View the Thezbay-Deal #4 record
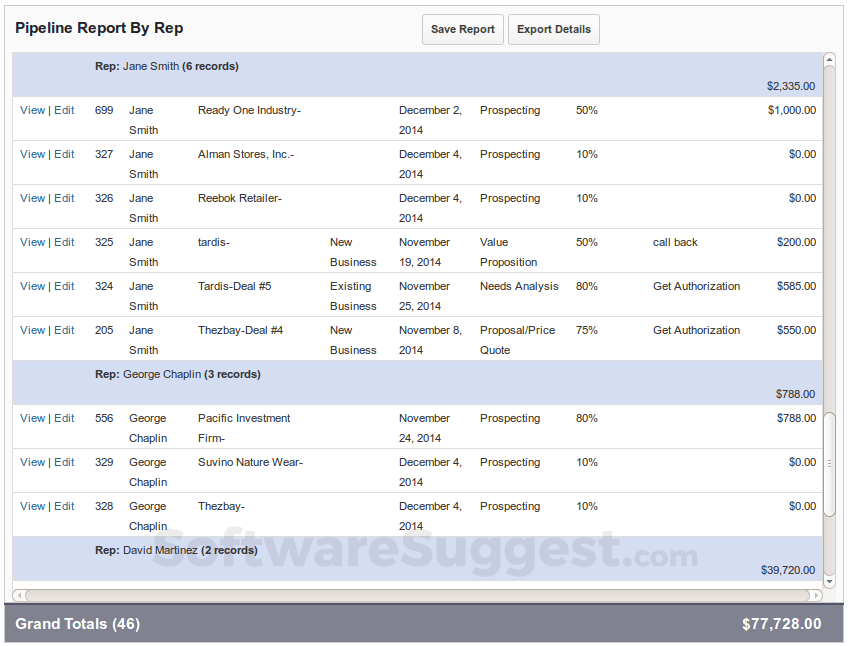The height and width of the screenshot is (646, 849). pyautogui.click(x=32, y=330)
